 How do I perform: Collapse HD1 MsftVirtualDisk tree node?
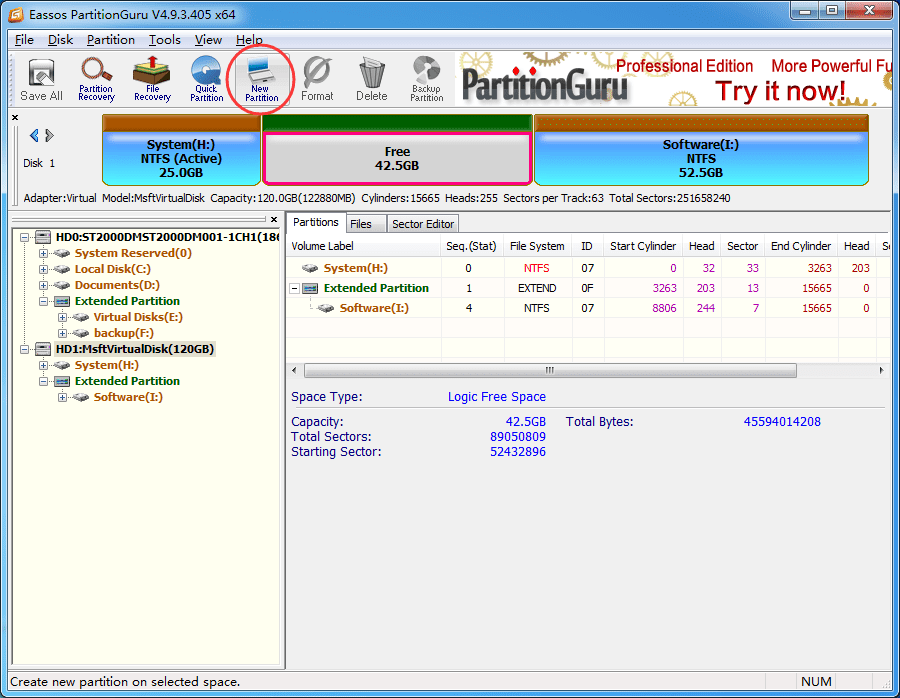click(x=24, y=349)
